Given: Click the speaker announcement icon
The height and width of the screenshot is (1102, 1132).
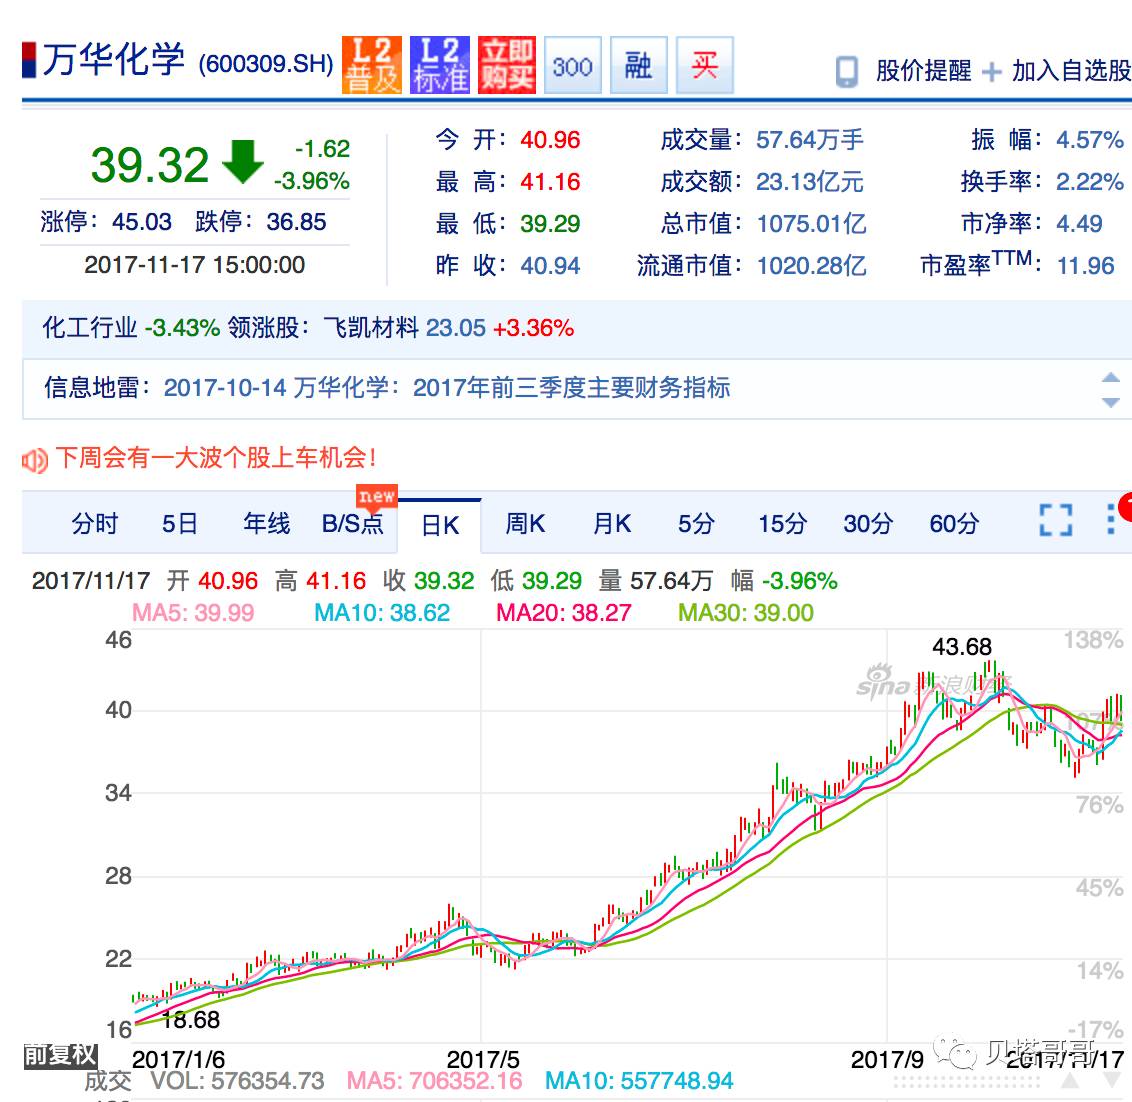Looking at the screenshot, I should click(x=35, y=460).
